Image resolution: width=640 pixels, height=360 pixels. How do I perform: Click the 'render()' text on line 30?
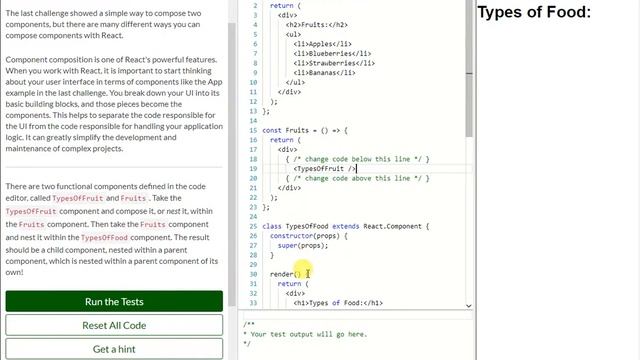285,274
